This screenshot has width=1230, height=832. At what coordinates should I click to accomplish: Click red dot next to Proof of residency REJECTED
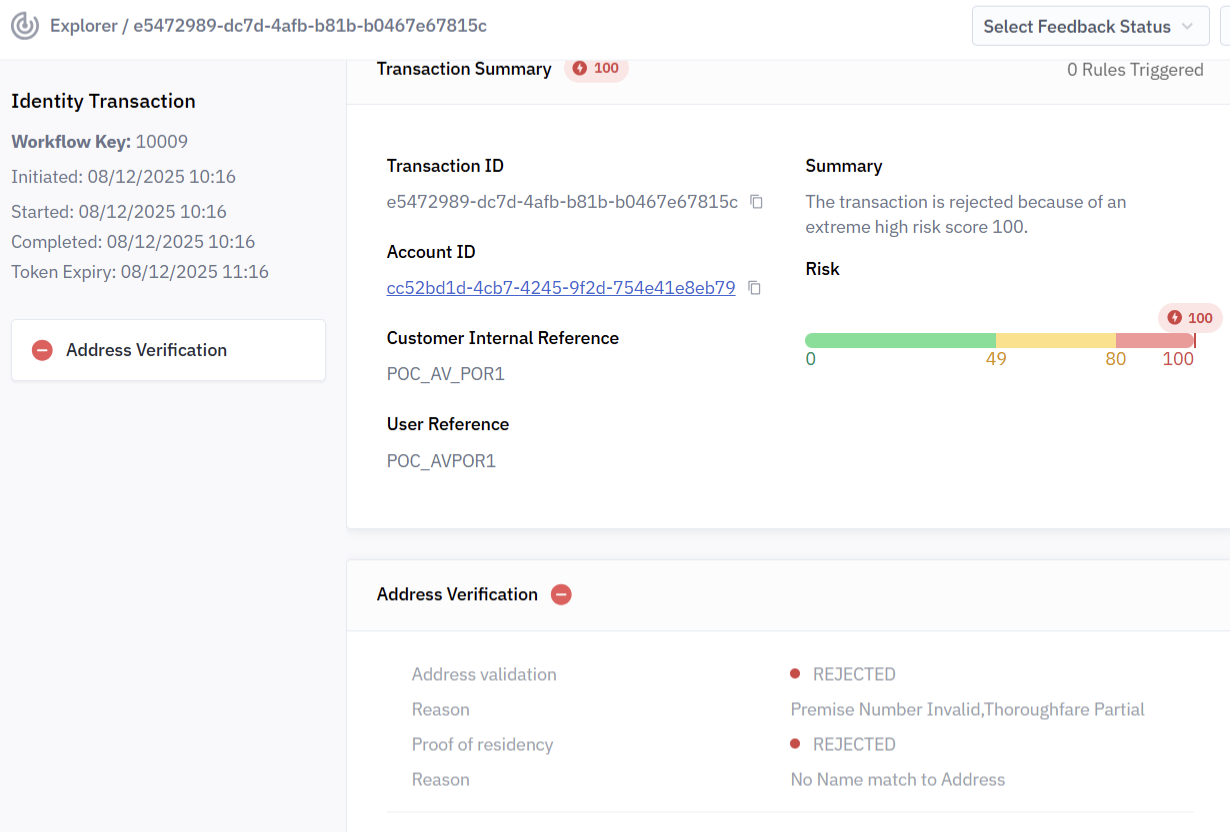pos(795,744)
